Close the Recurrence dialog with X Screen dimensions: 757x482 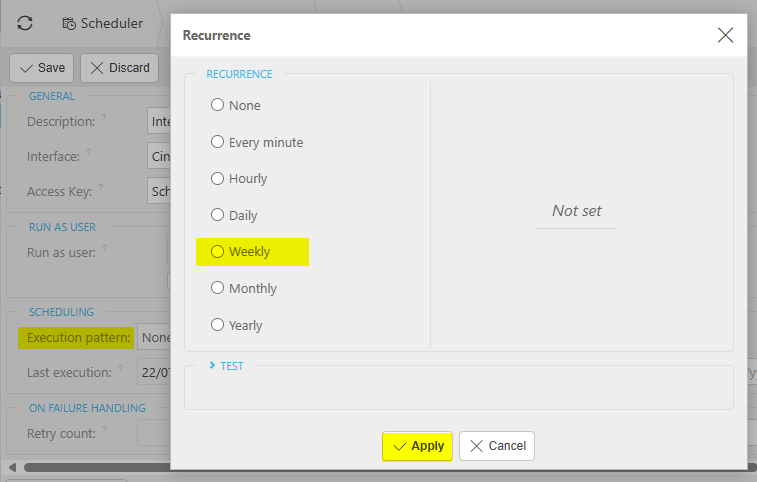click(726, 35)
